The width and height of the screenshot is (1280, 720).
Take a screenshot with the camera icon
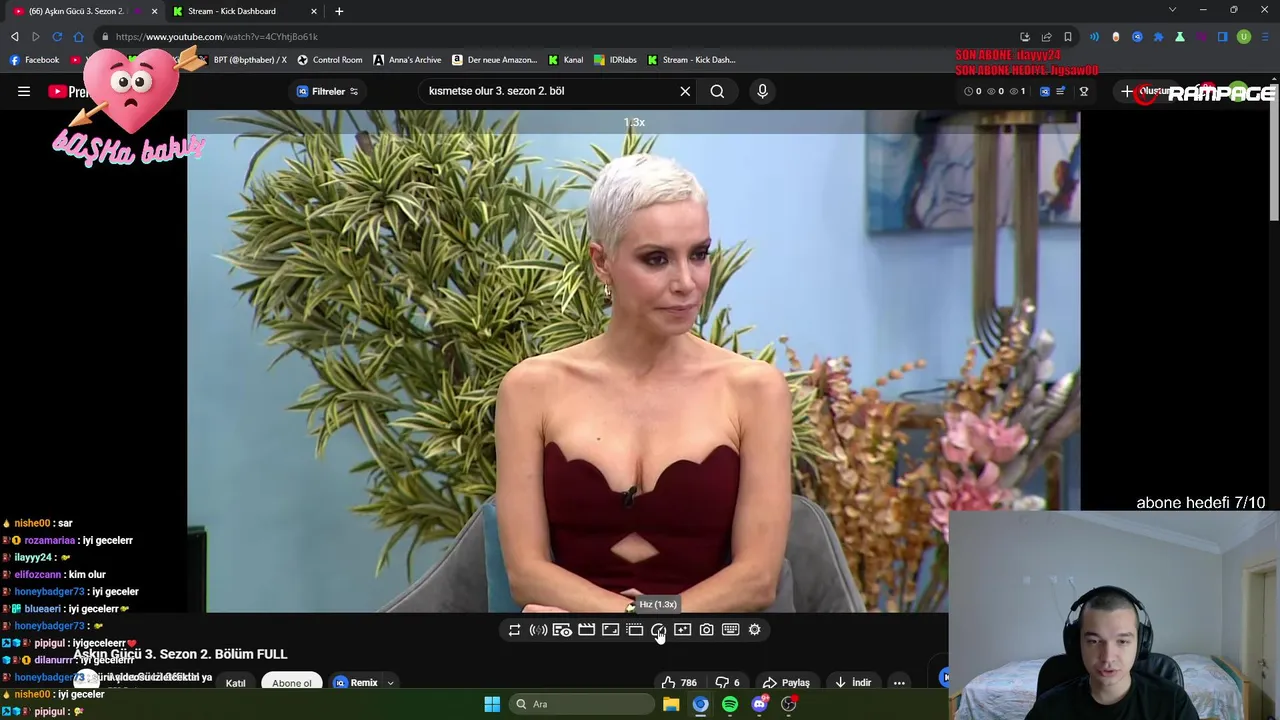click(706, 630)
